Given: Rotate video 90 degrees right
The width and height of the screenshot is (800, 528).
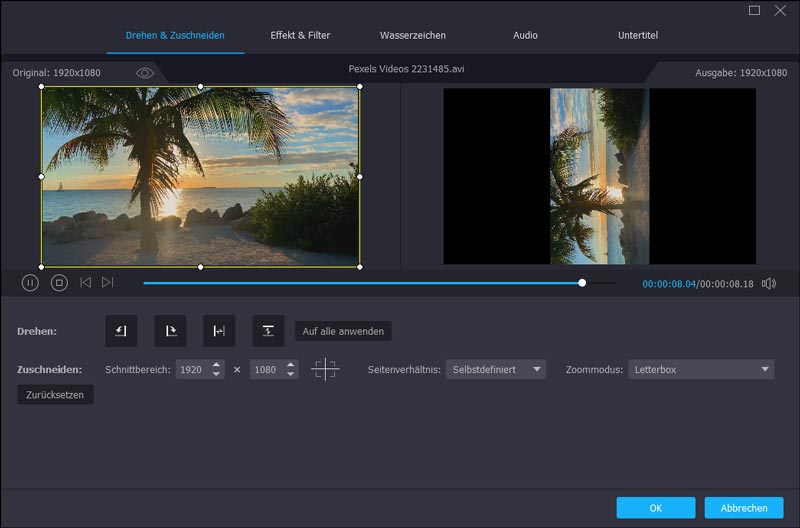Looking at the screenshot, I should point(170,331).
